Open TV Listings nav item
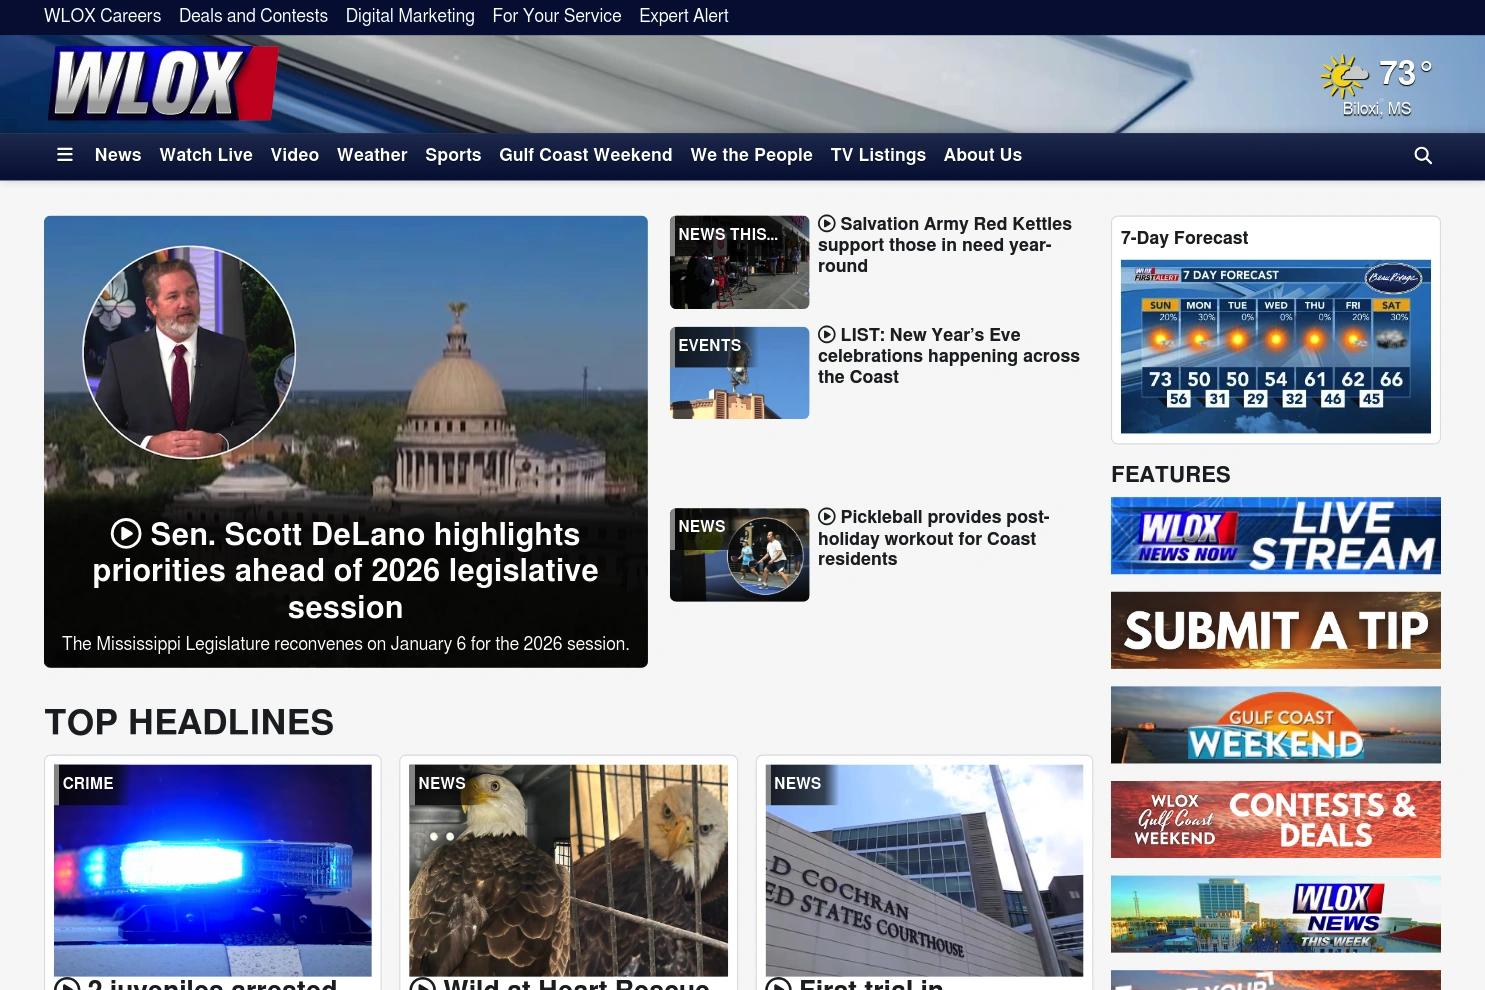Image resolution: width=1485 pixels, height=990 pixels. 878,155
